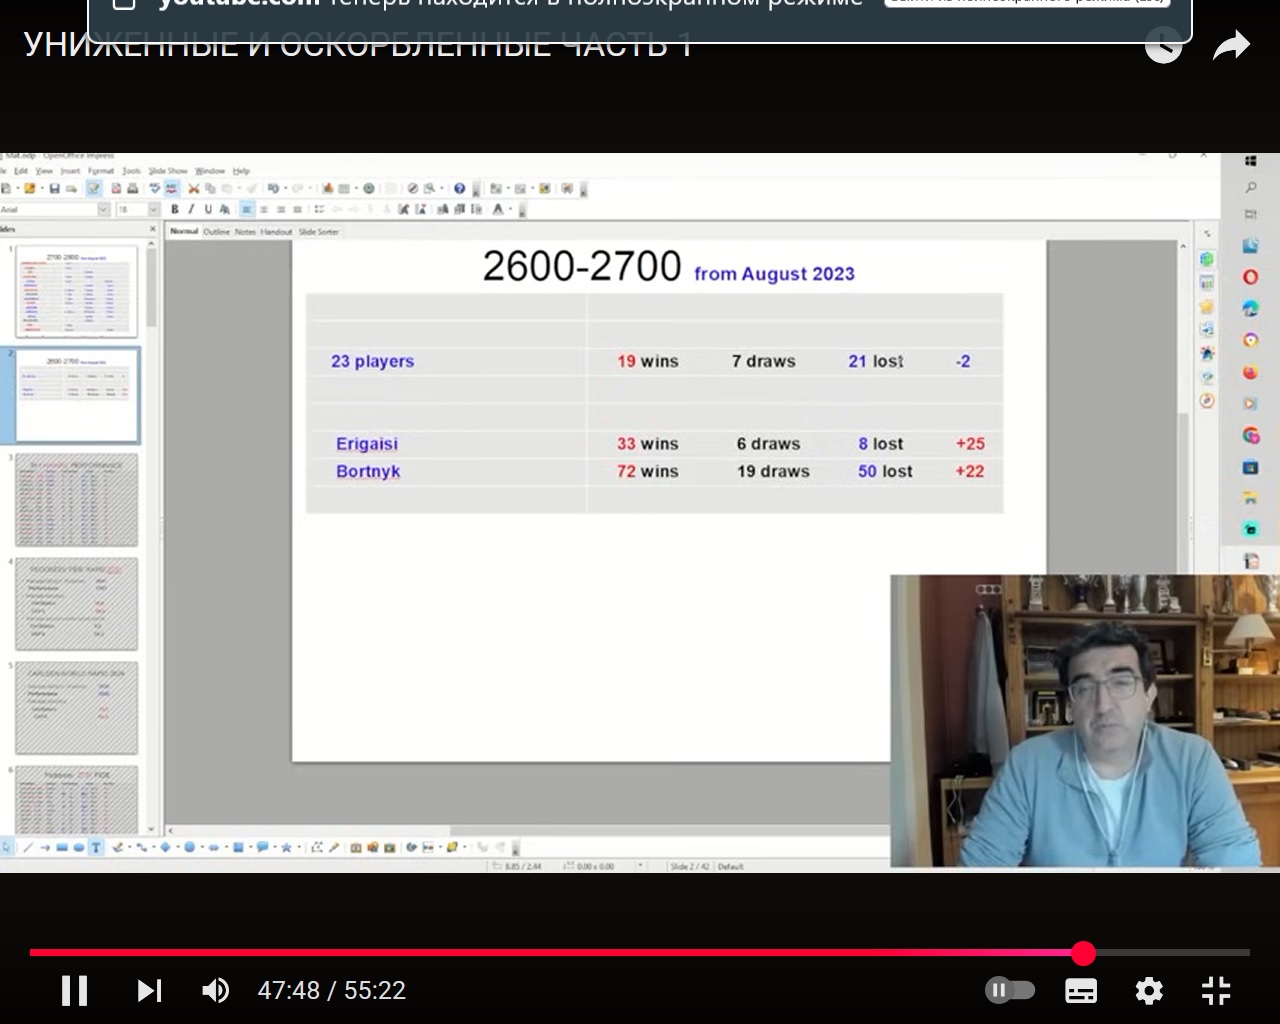Screen dimensions: 1280x1024
Task: Click the video title text
Action: tap(358, 46)
